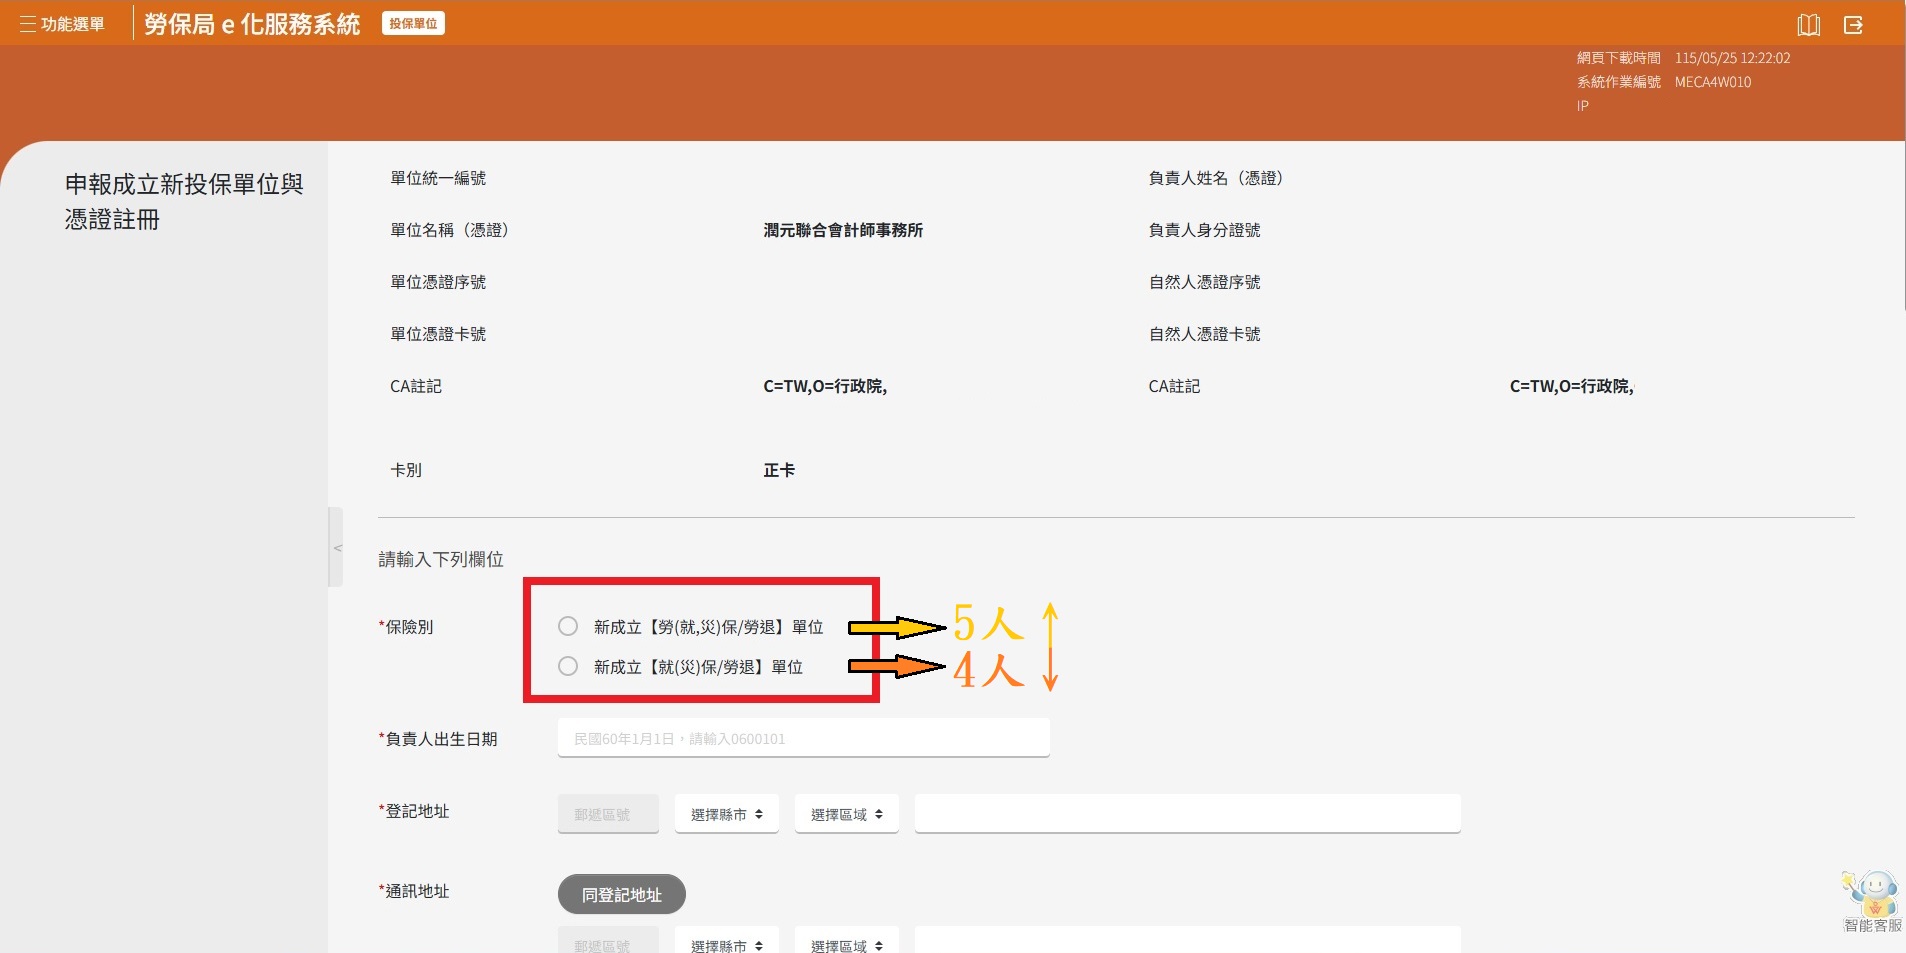Focus the 負責人出生日期 input field
This screenshot has height=953, width=1906.
click(803, 739)
